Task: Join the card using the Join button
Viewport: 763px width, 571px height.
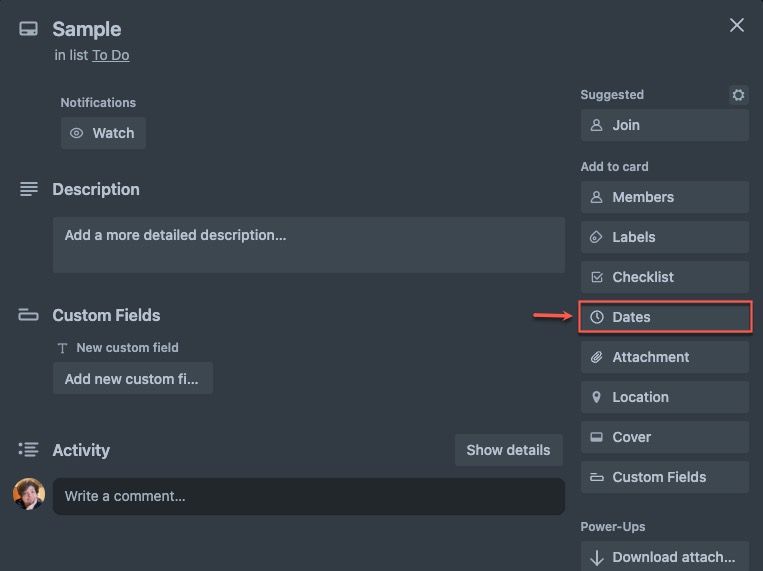Action: tap(665, 125)
